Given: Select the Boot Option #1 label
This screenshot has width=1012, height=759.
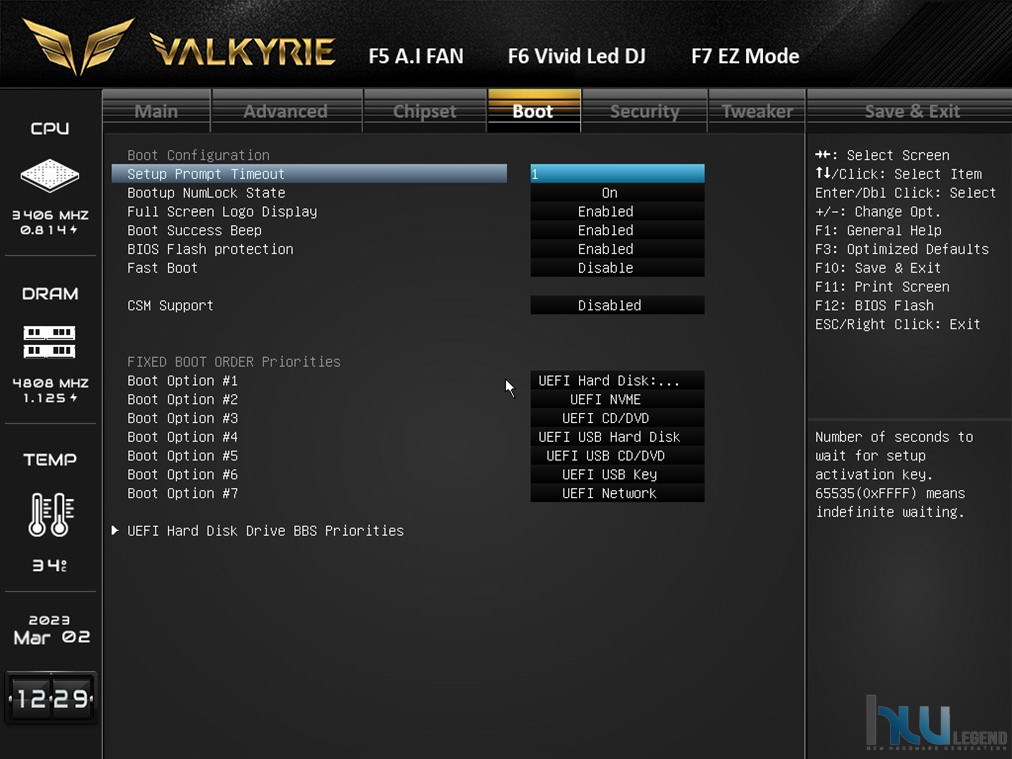Looking at the screenshot, I should (x=183, y=380).
